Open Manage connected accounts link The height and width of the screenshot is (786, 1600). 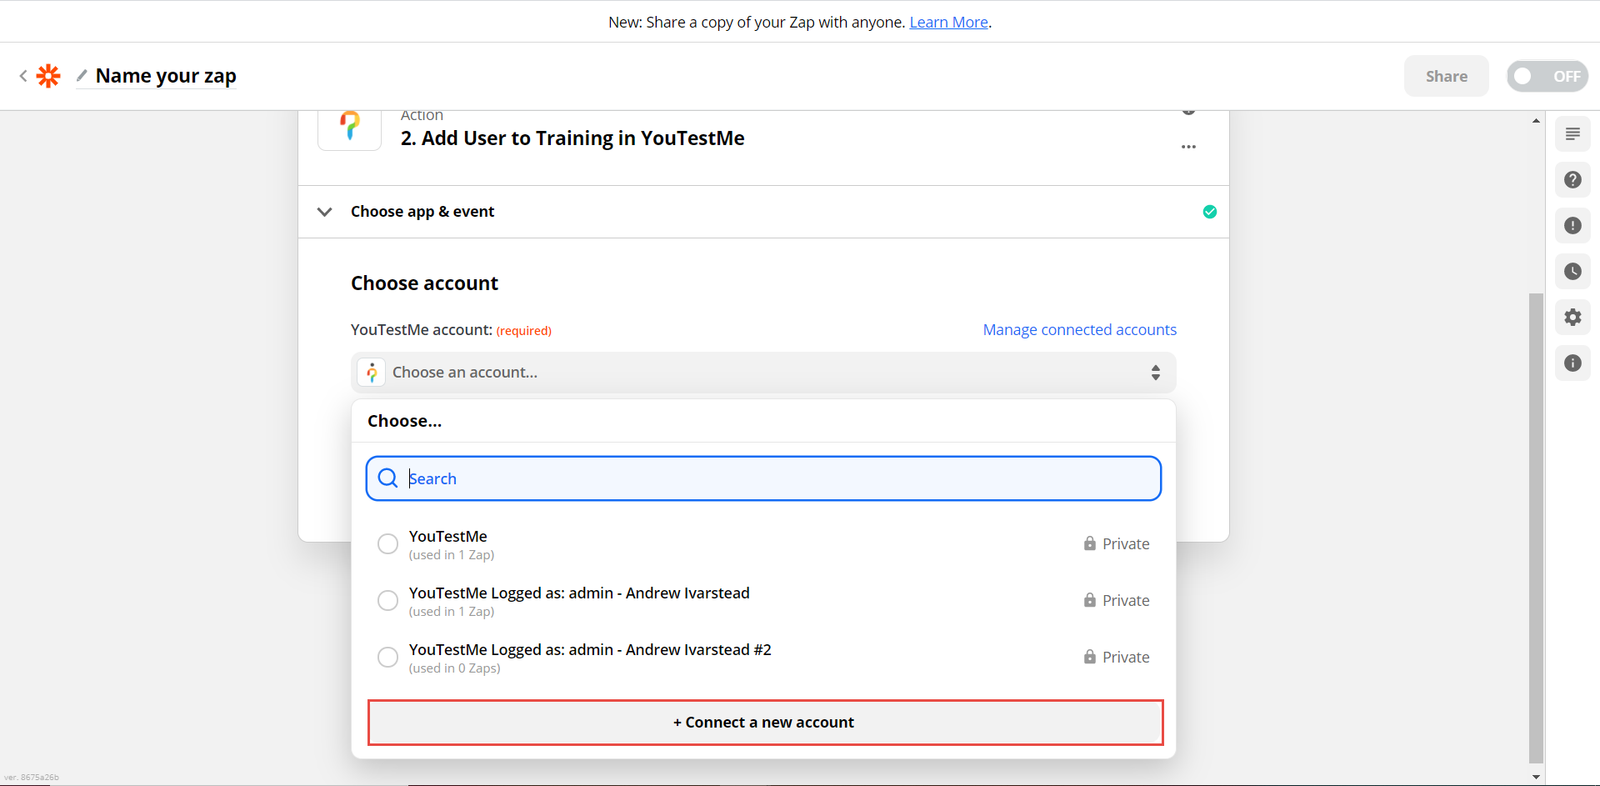[x=1079, y=330]
